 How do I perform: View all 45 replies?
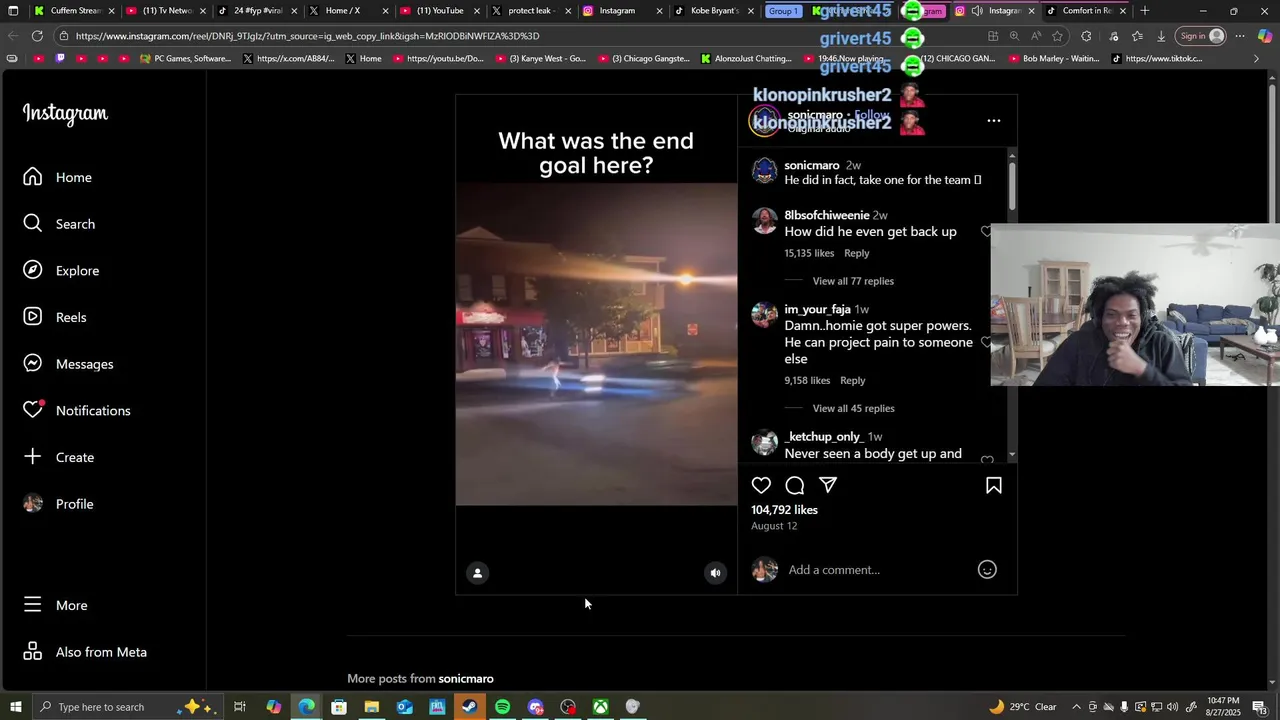click(853, 408)
